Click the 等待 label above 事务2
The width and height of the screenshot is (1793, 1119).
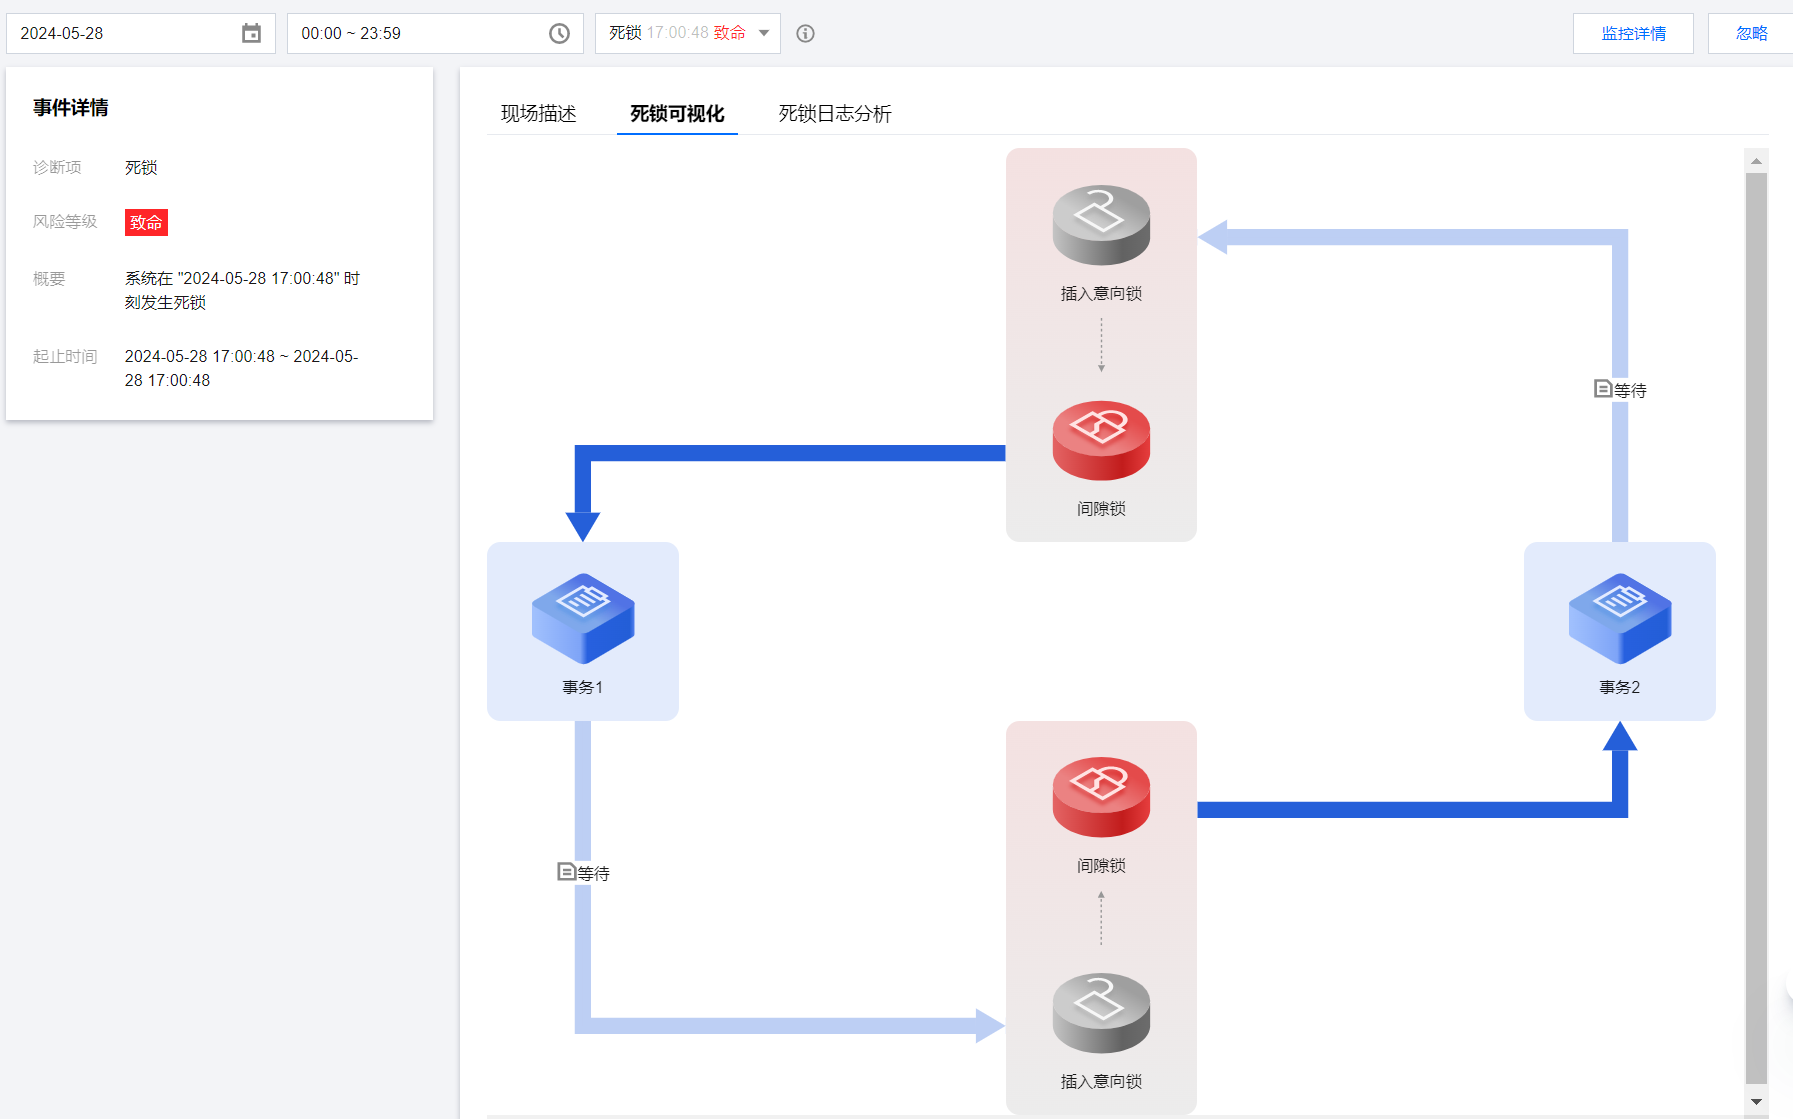(1631, 390)
